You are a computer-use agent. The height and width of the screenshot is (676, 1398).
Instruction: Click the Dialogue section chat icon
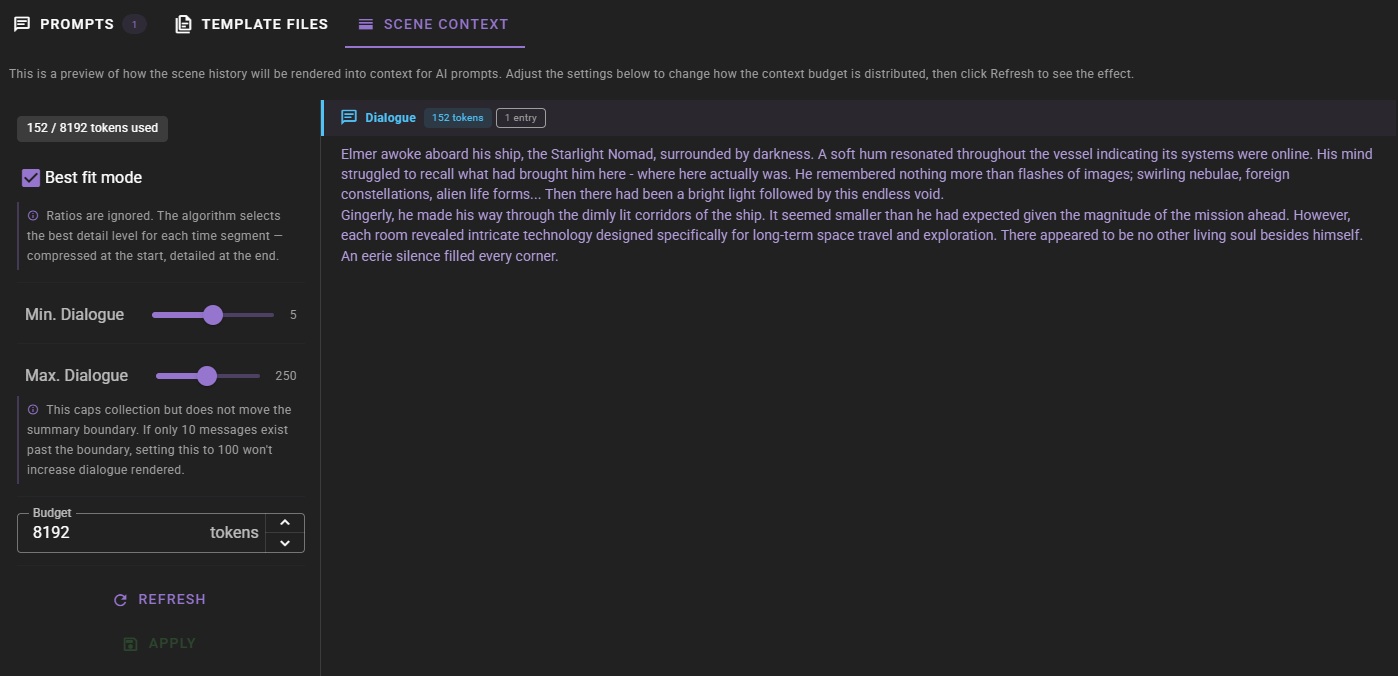(349, 118)
